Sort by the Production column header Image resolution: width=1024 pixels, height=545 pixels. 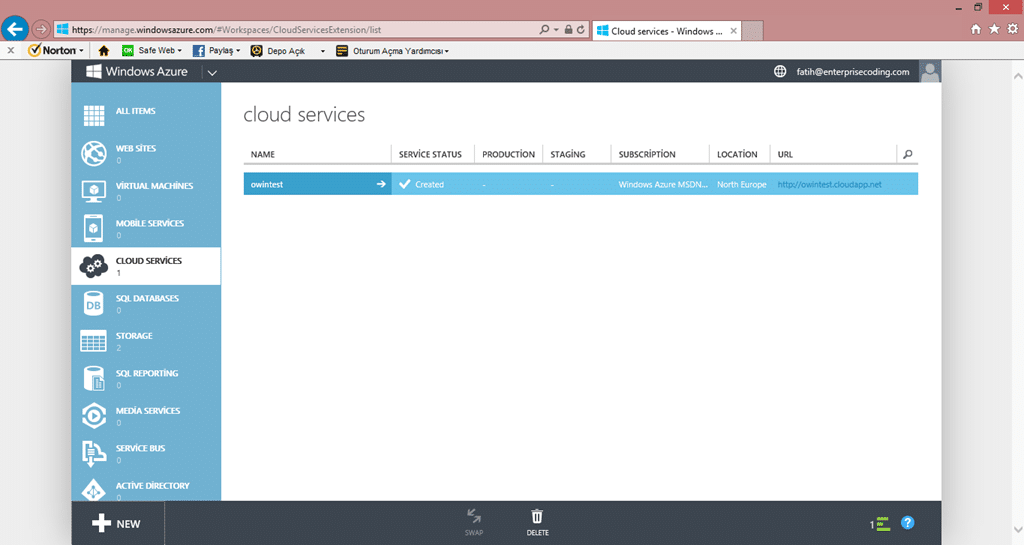click(508, 155)
